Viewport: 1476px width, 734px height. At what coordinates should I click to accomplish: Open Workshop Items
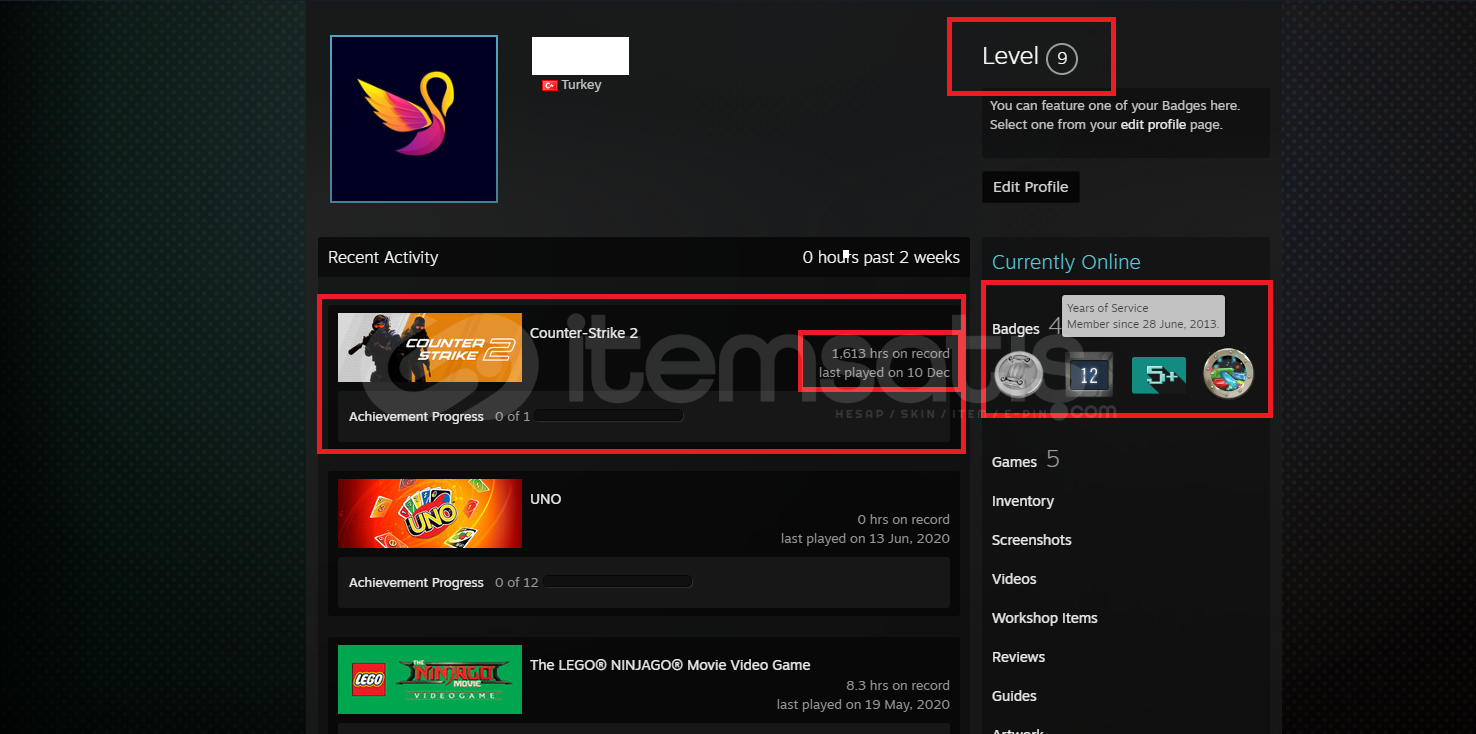point(1045,618)
